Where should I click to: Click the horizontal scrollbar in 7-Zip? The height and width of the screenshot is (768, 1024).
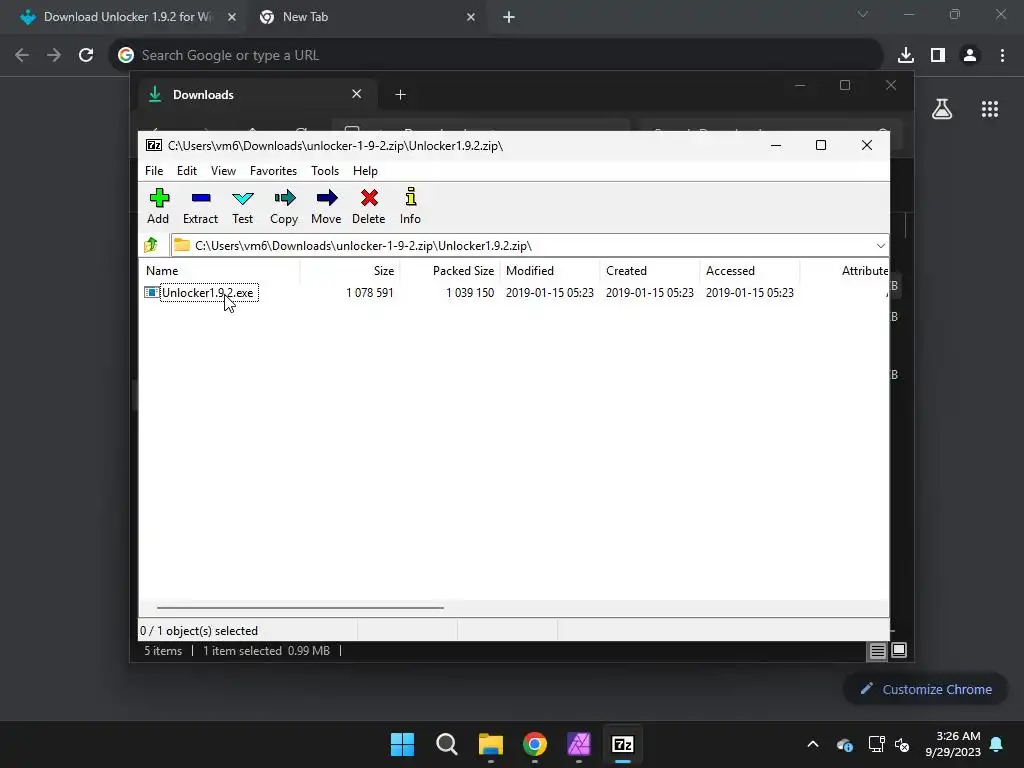tap(300, 607)
